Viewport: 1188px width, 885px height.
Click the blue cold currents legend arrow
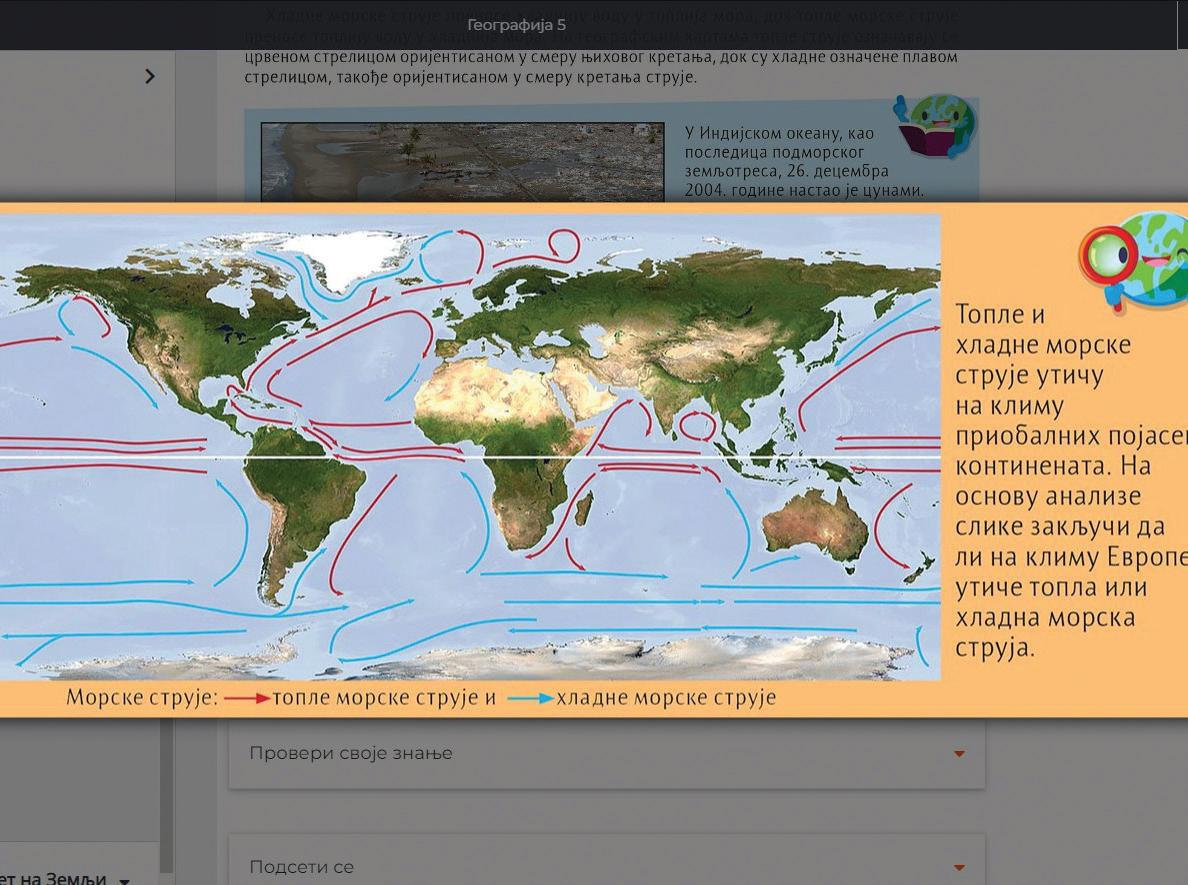click(530, 698)
